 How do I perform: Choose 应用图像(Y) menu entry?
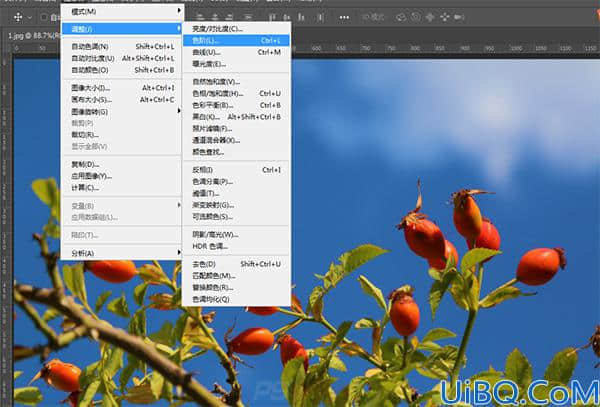click(122, 176)
